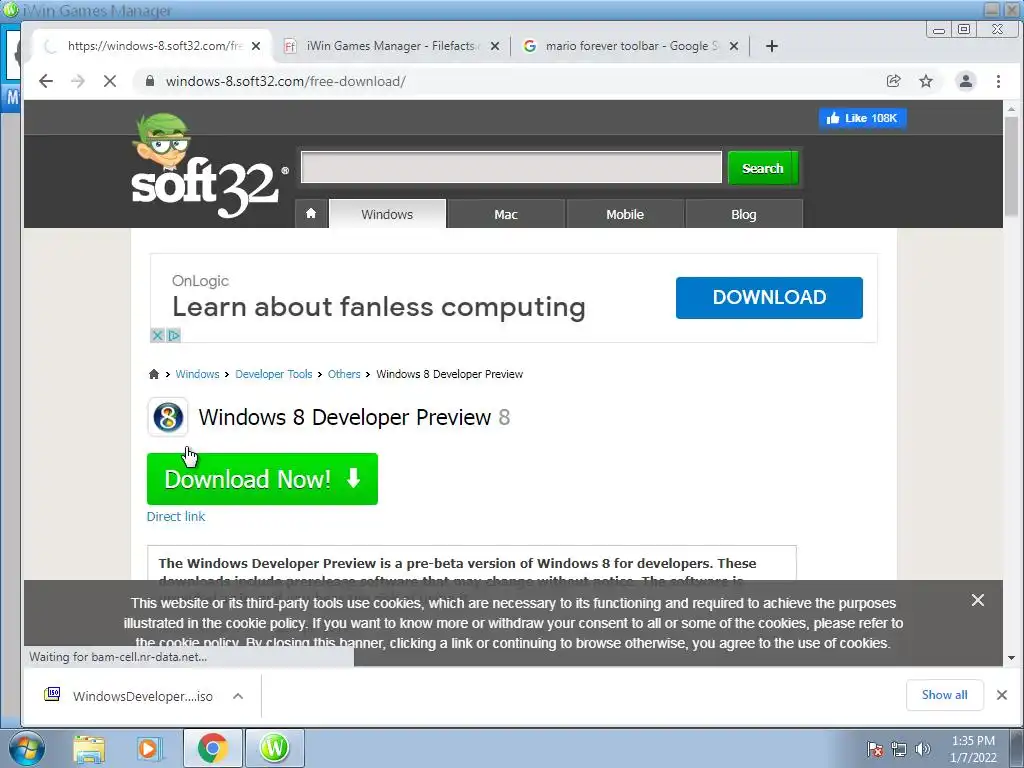Dismiss the cookie banner with X
The width and height of the screenshot is (1024, 768).
click(978, 600)
